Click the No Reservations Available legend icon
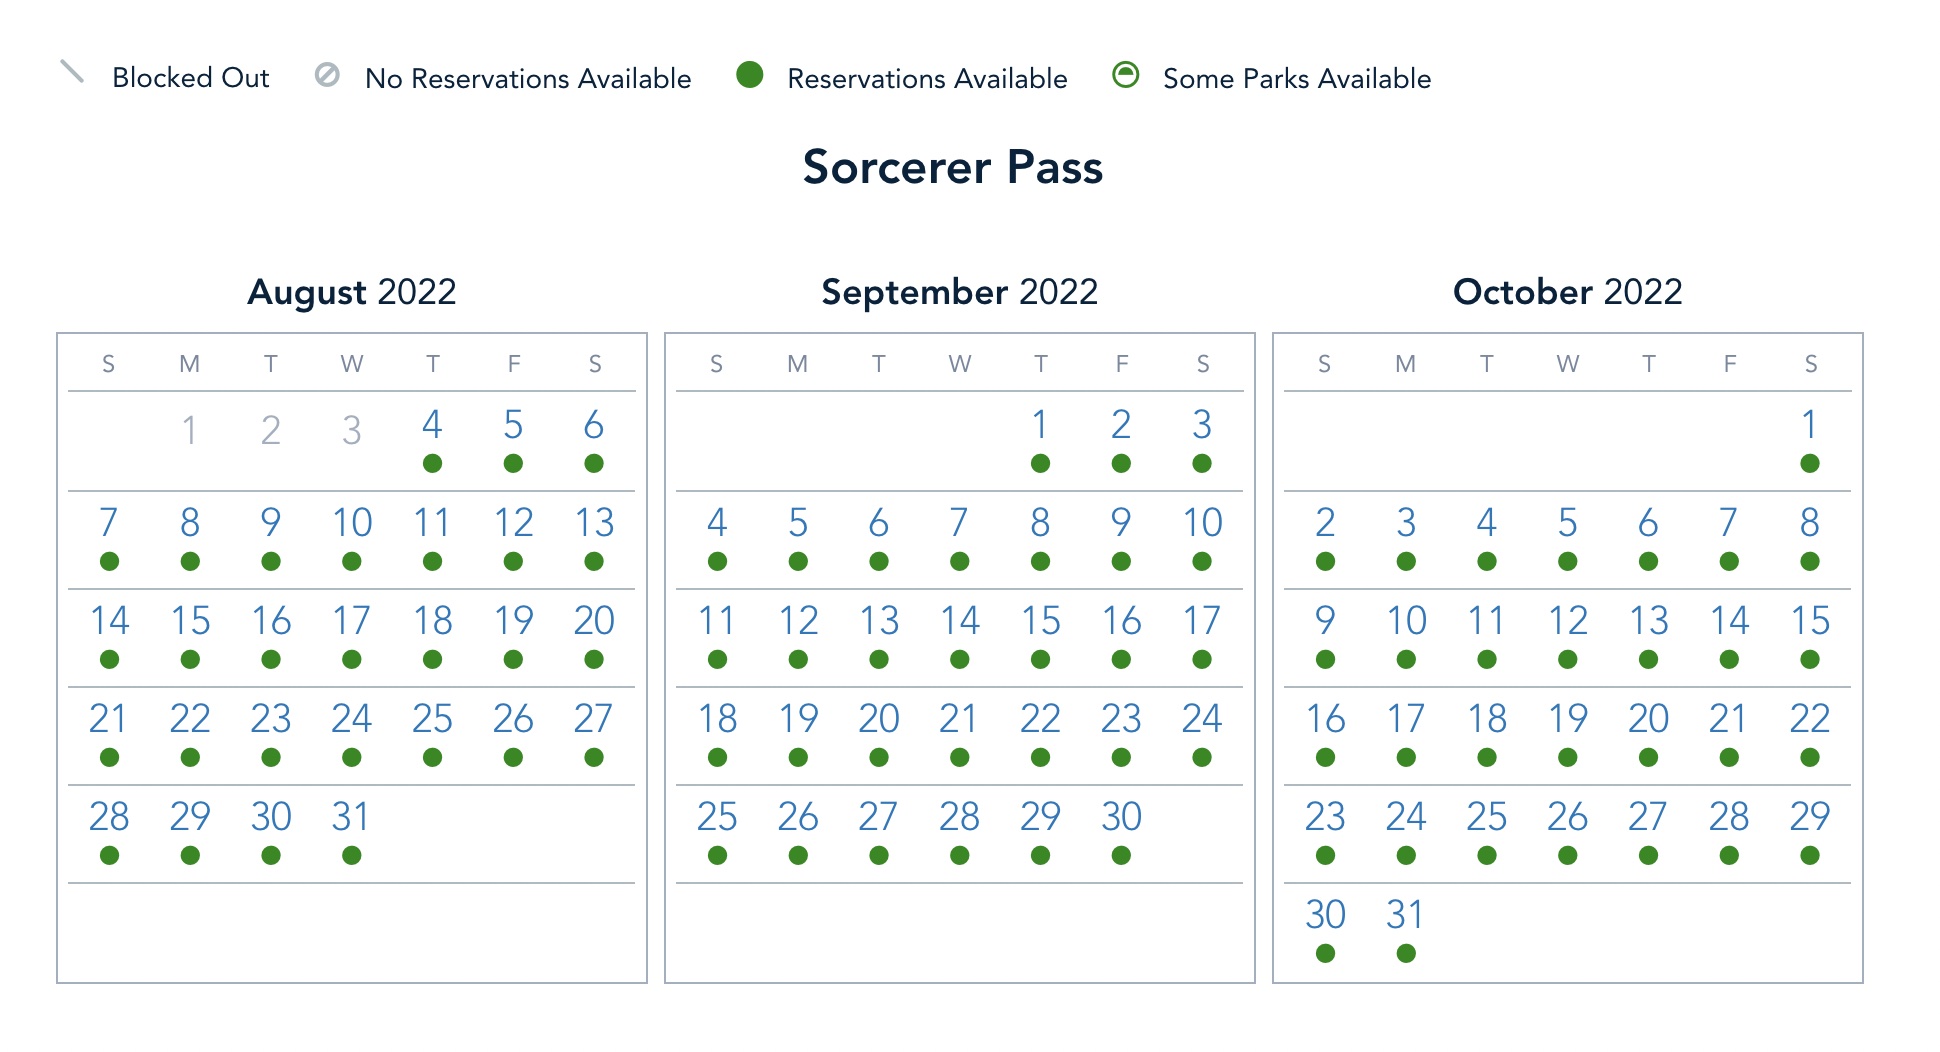The height and width of the screenshot is (1052, 1940). point(327,75)
